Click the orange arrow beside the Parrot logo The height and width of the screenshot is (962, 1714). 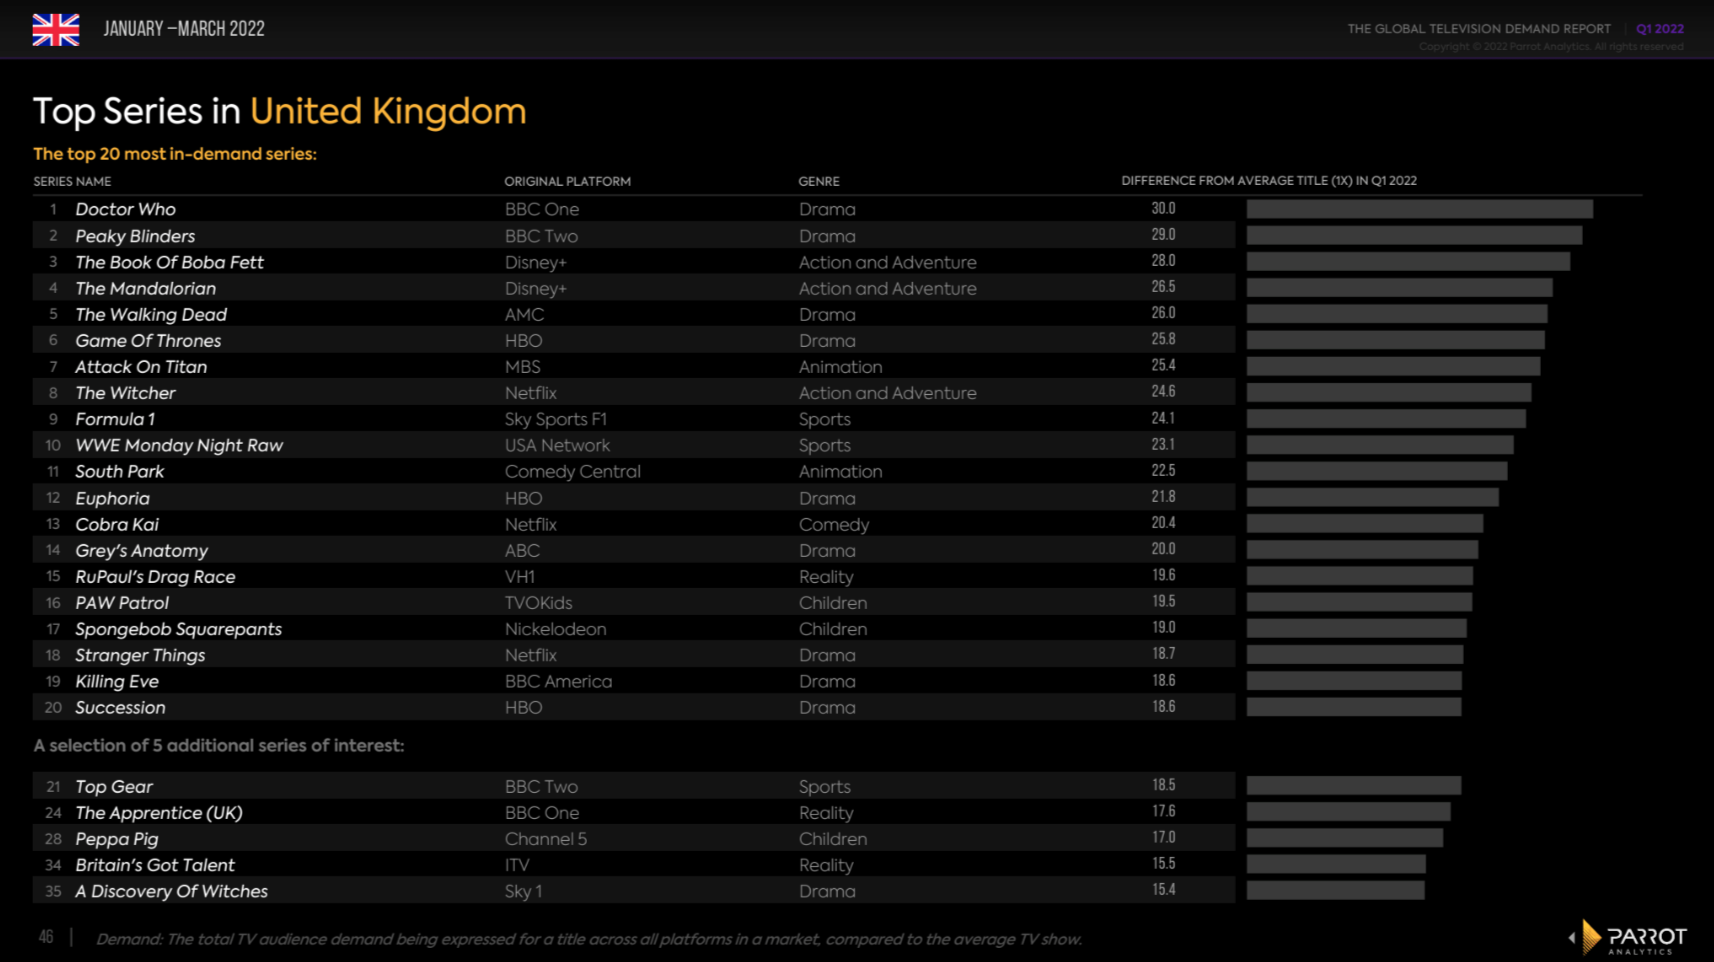(1590, 938)
